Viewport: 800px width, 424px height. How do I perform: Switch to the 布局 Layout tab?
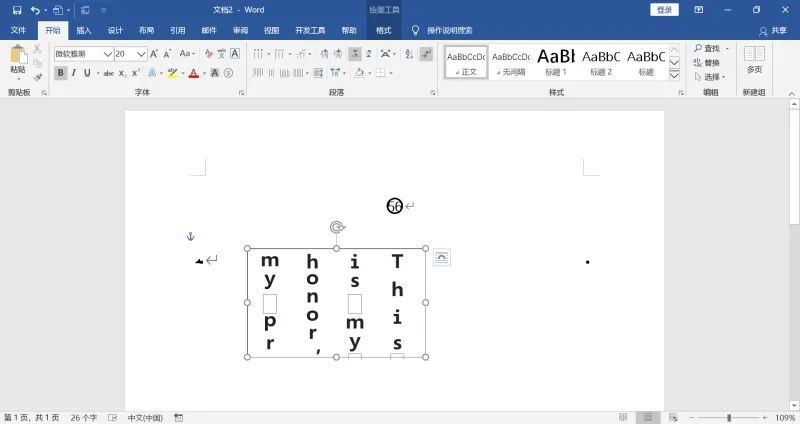click(x=146, y=30)
